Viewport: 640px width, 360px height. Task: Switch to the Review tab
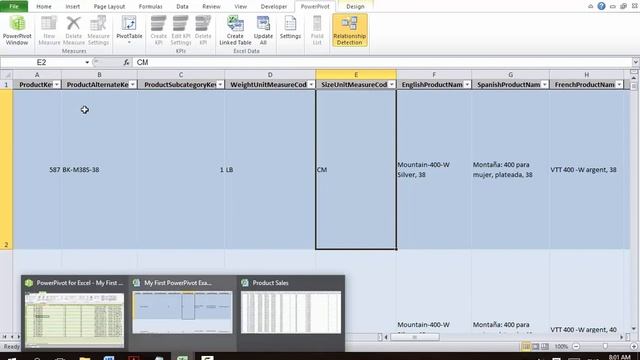coord(211,7)
